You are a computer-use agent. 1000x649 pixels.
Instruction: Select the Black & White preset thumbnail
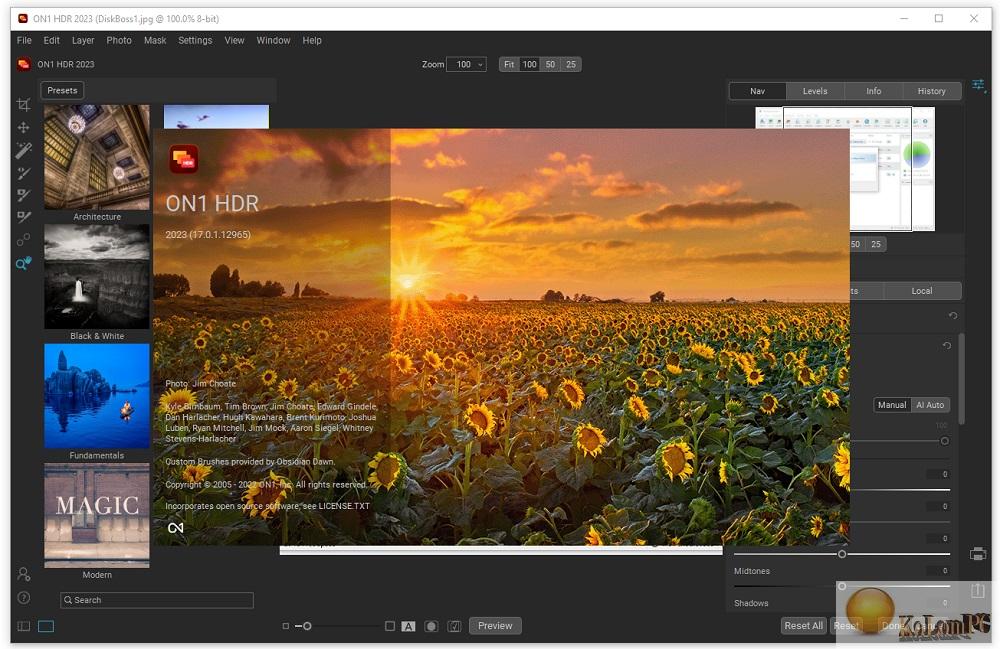(97, 277)
